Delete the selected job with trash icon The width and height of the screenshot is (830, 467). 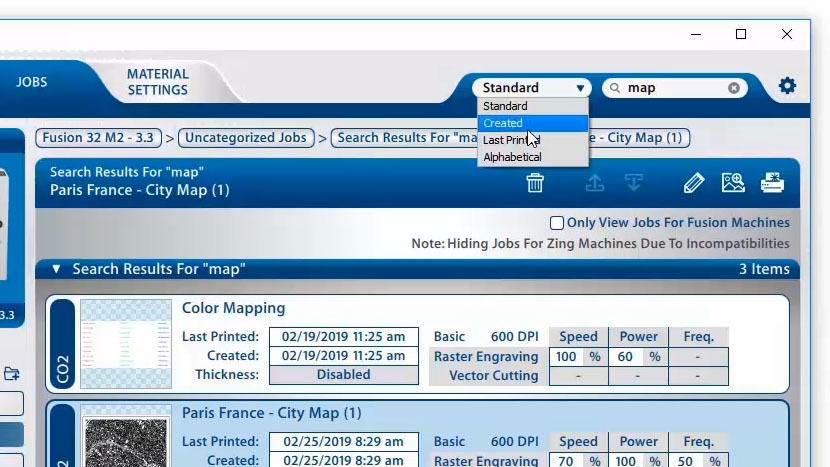tap(535, 183)
